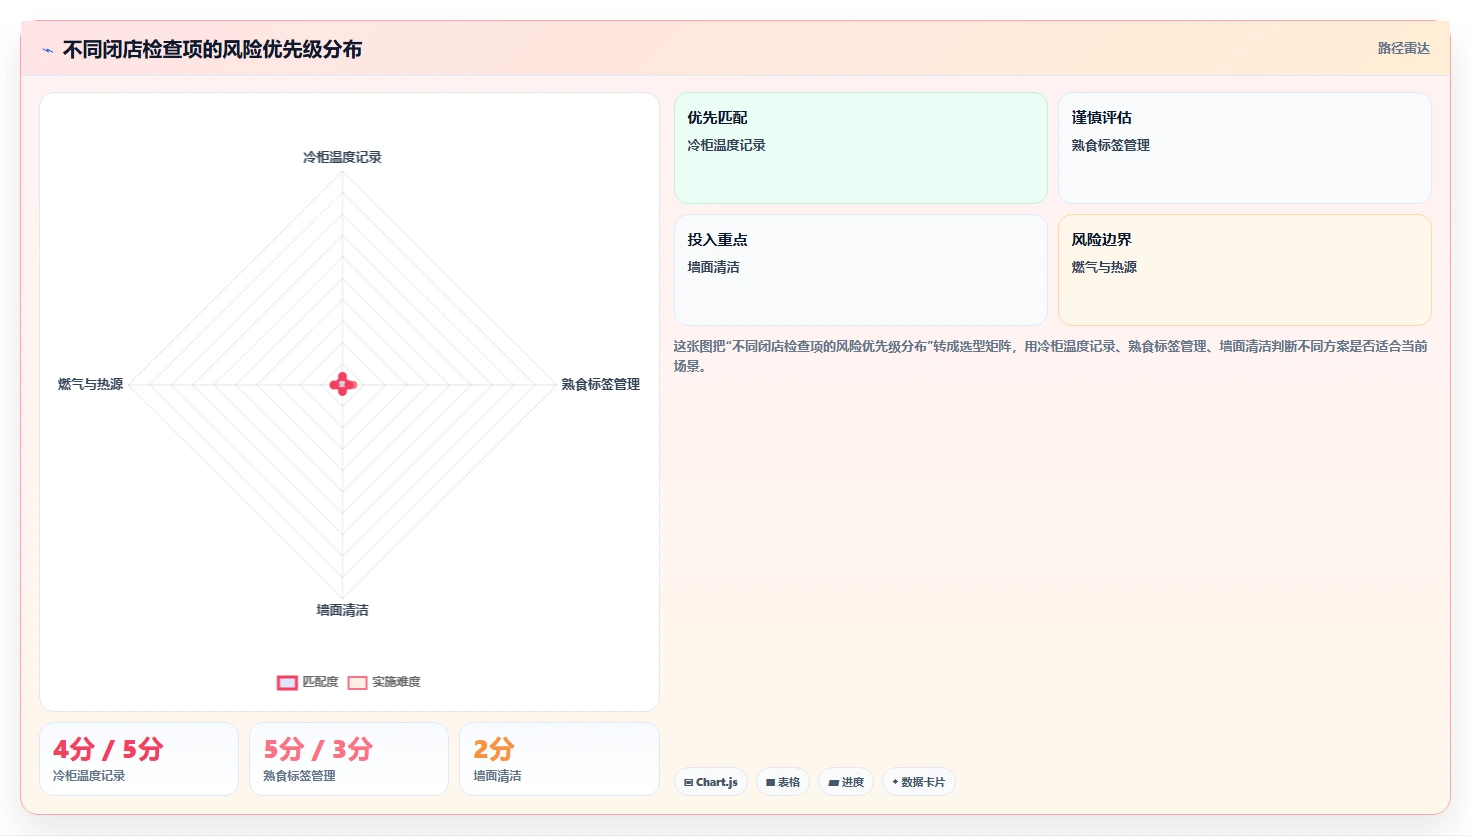1471x836 pixels.
Task: Click the title 不同闭店检查项的风险优先级分布
Action: point(212,49)
